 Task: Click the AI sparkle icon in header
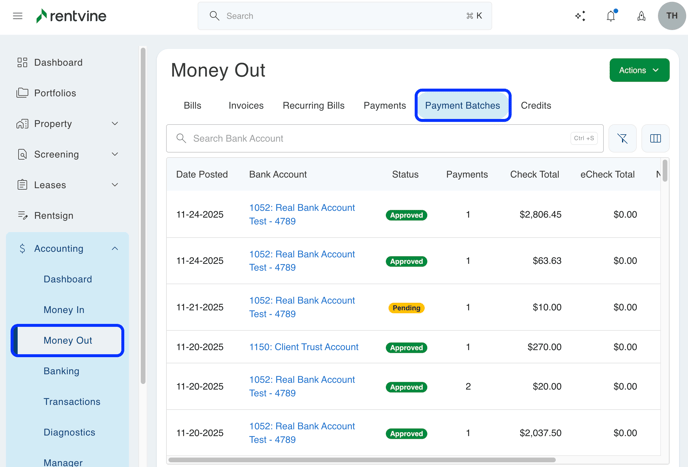[580, 16]
